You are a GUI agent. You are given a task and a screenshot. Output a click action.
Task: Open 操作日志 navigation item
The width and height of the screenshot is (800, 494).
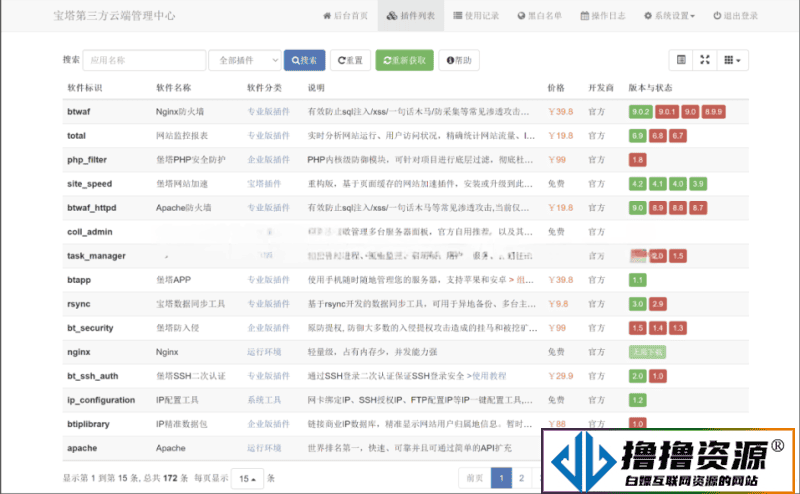coord(603,16)
